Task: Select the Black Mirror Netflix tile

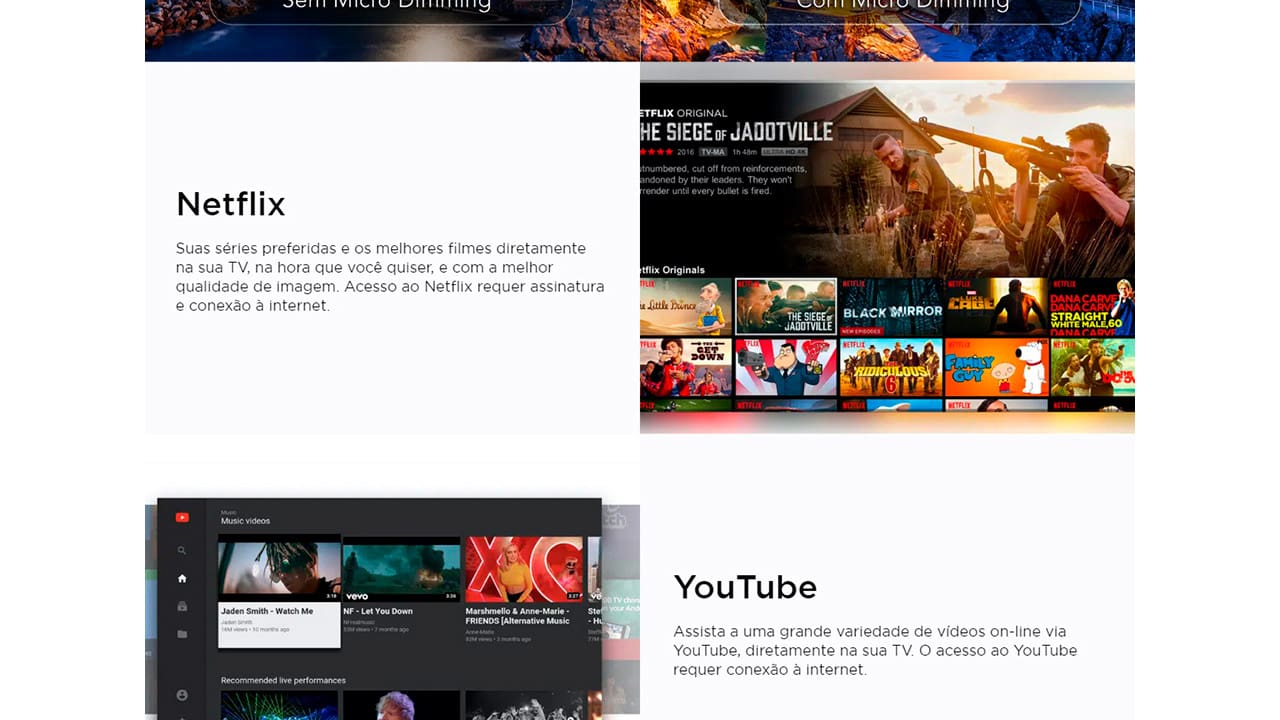Action: (891, 306)
